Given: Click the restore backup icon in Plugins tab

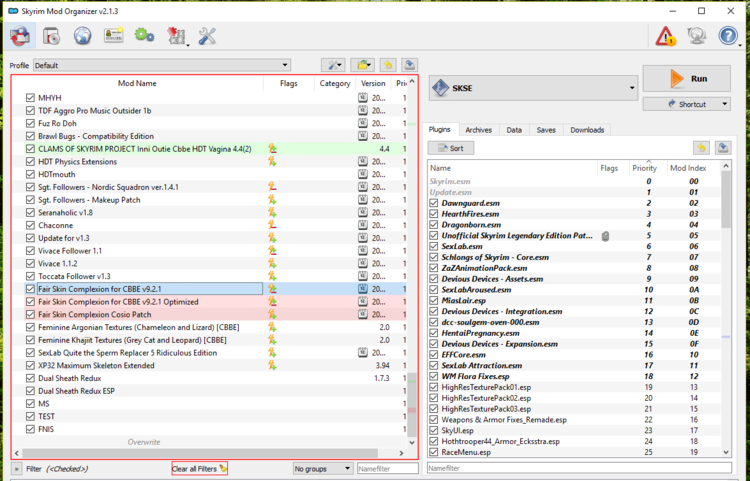Looking at the screenshot, I should click(701, 148).
